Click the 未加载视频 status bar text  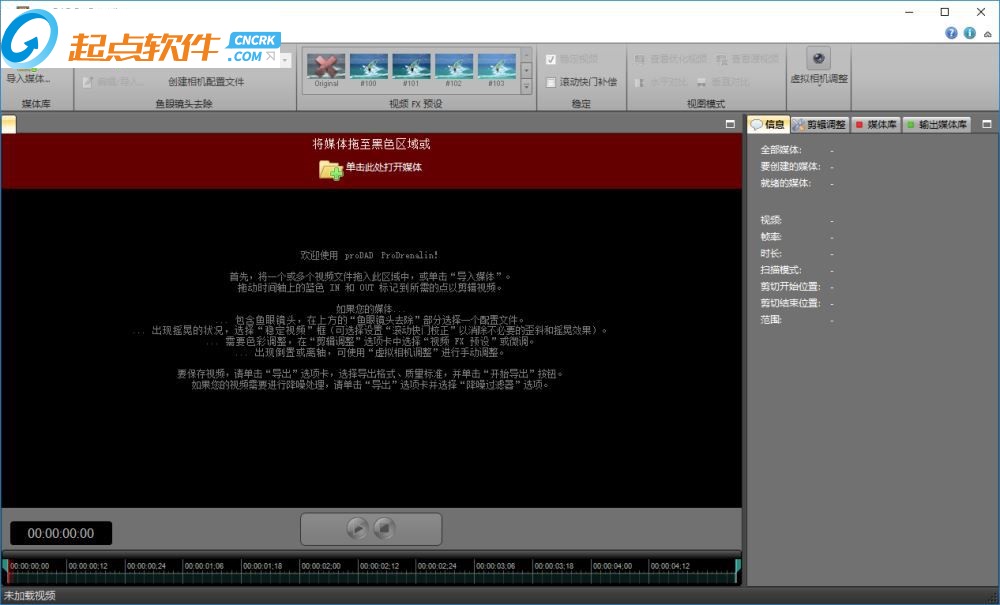click(30, 595)
